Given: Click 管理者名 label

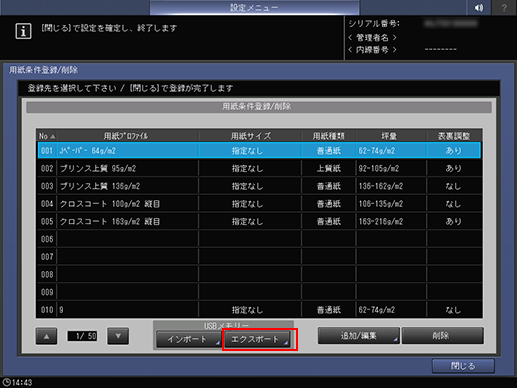Looking at the screenshot, I should point(372,37).
